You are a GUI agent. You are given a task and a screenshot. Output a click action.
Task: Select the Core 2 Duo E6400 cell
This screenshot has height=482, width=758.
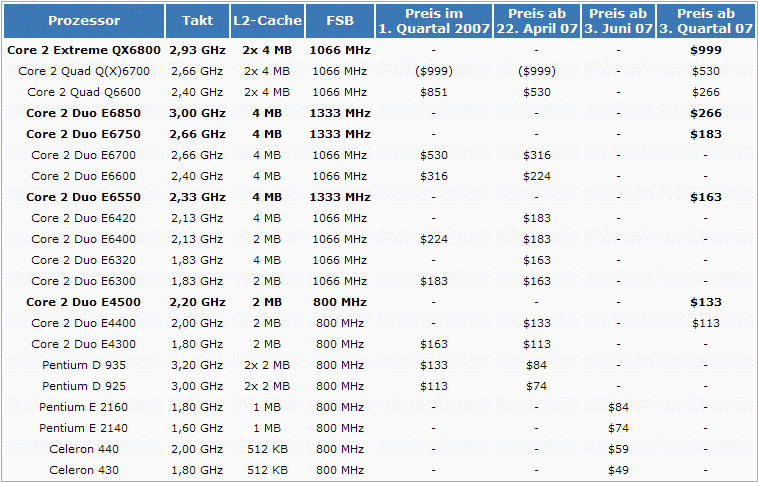pos(84,239)
